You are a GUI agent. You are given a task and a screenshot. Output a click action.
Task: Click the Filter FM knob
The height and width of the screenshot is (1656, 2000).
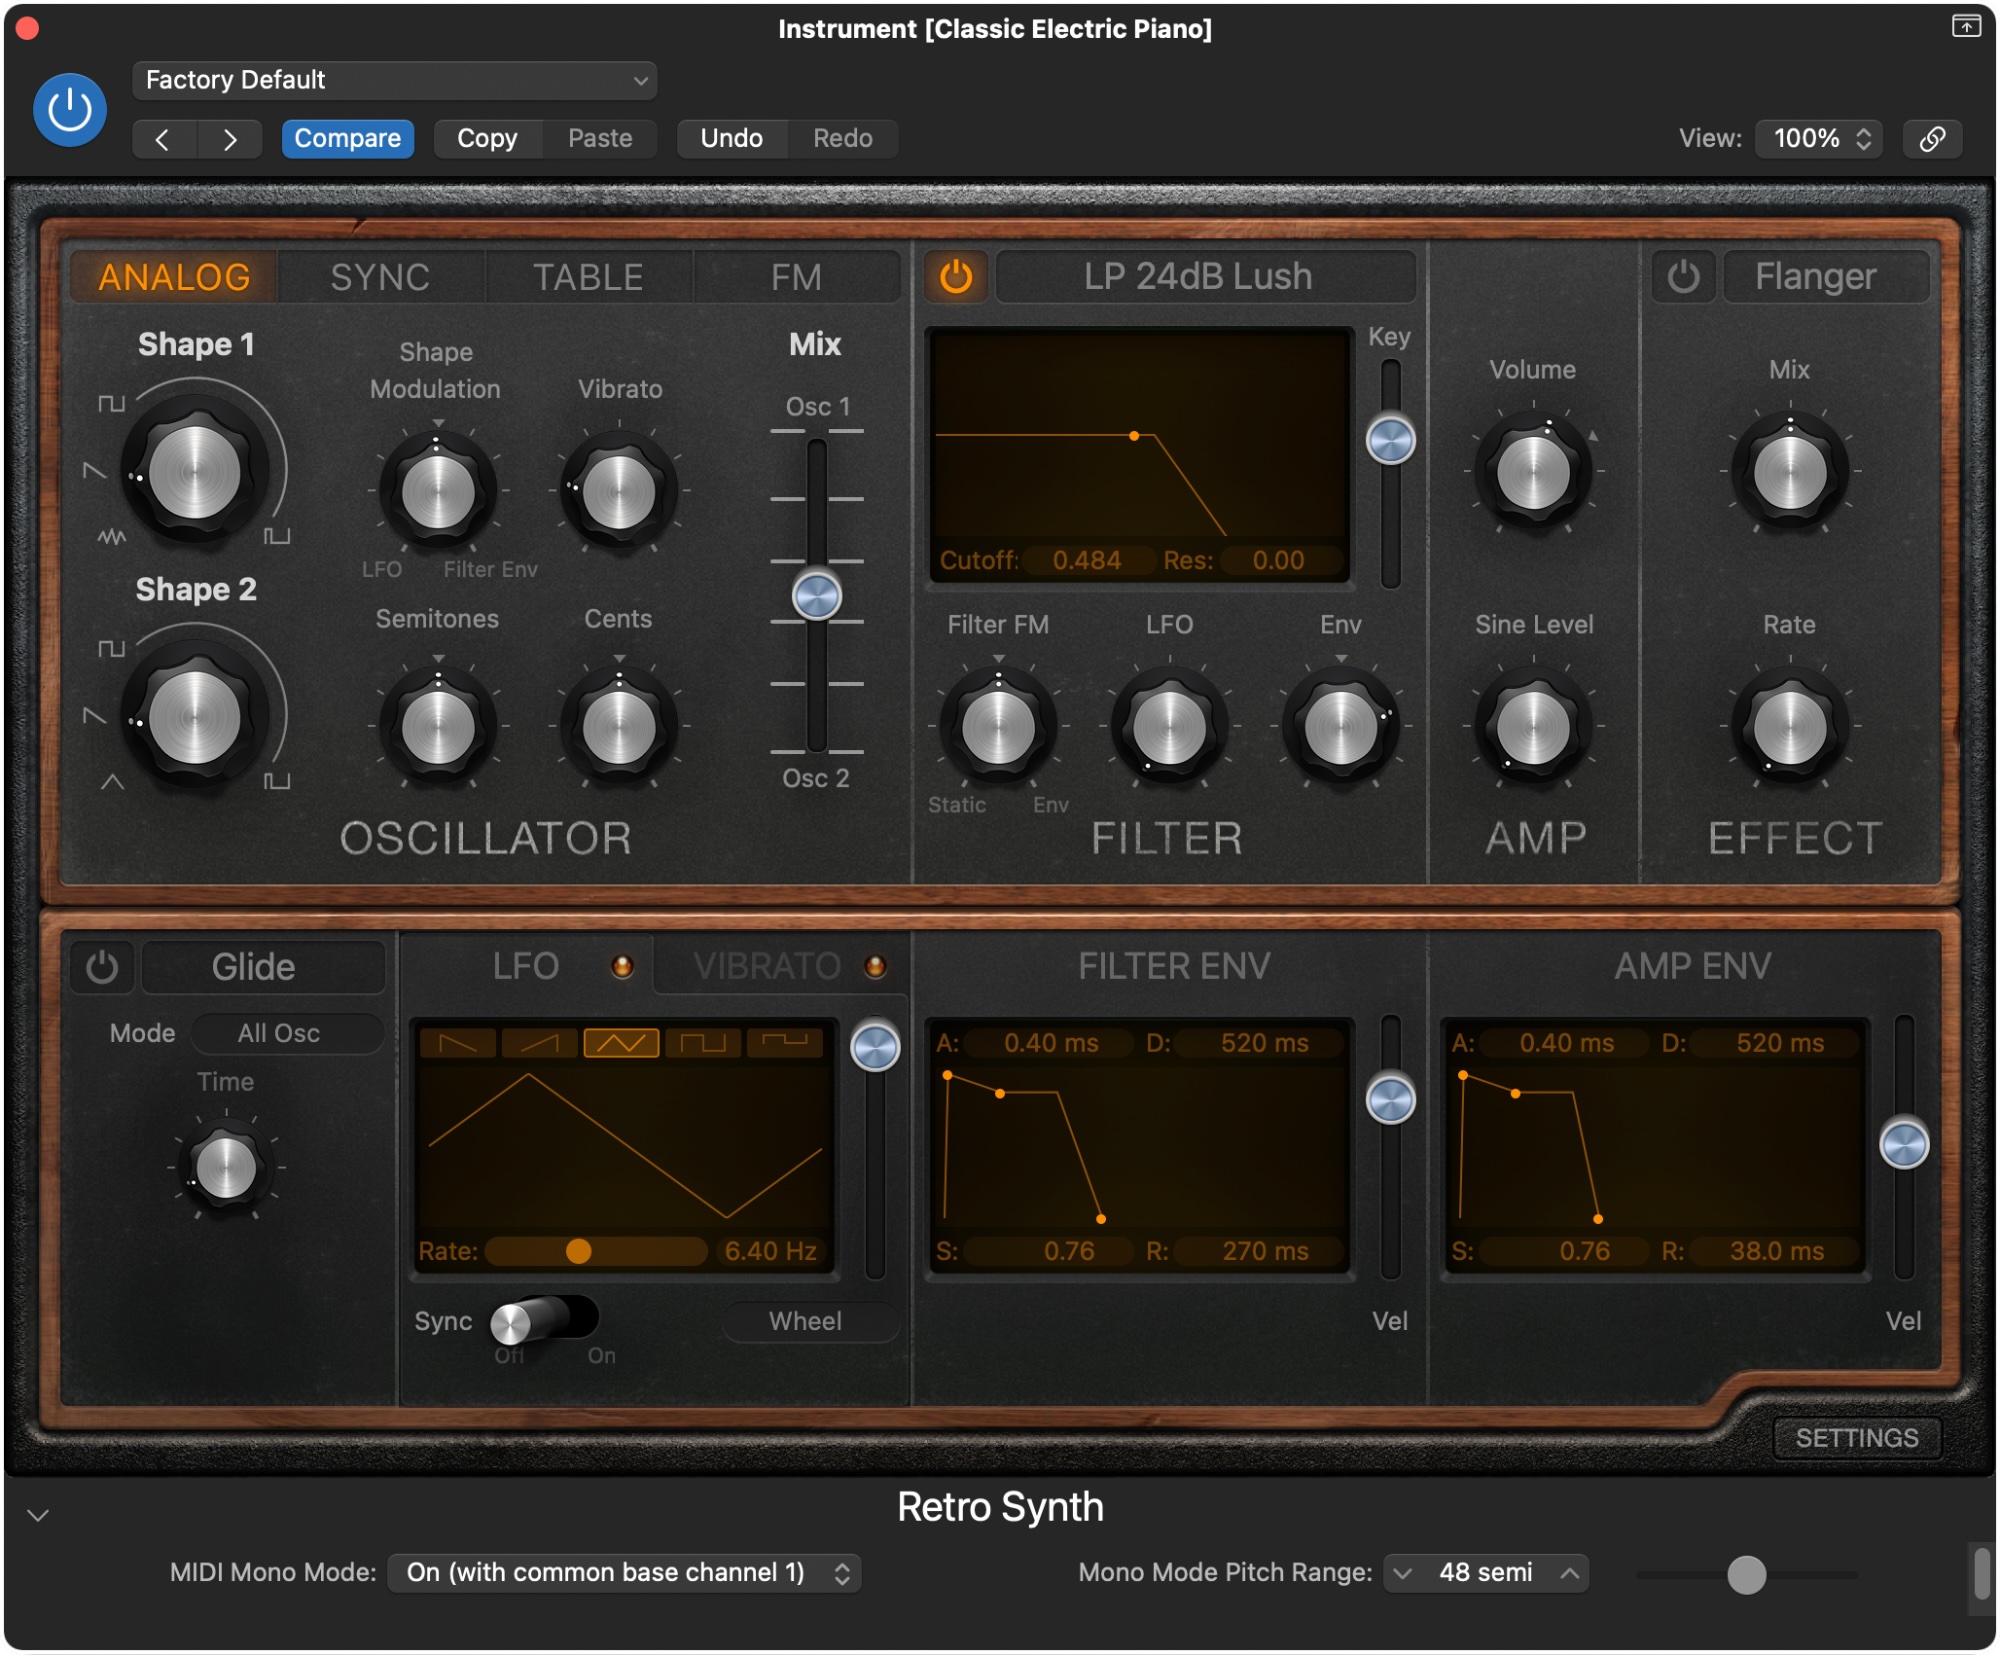998,727
